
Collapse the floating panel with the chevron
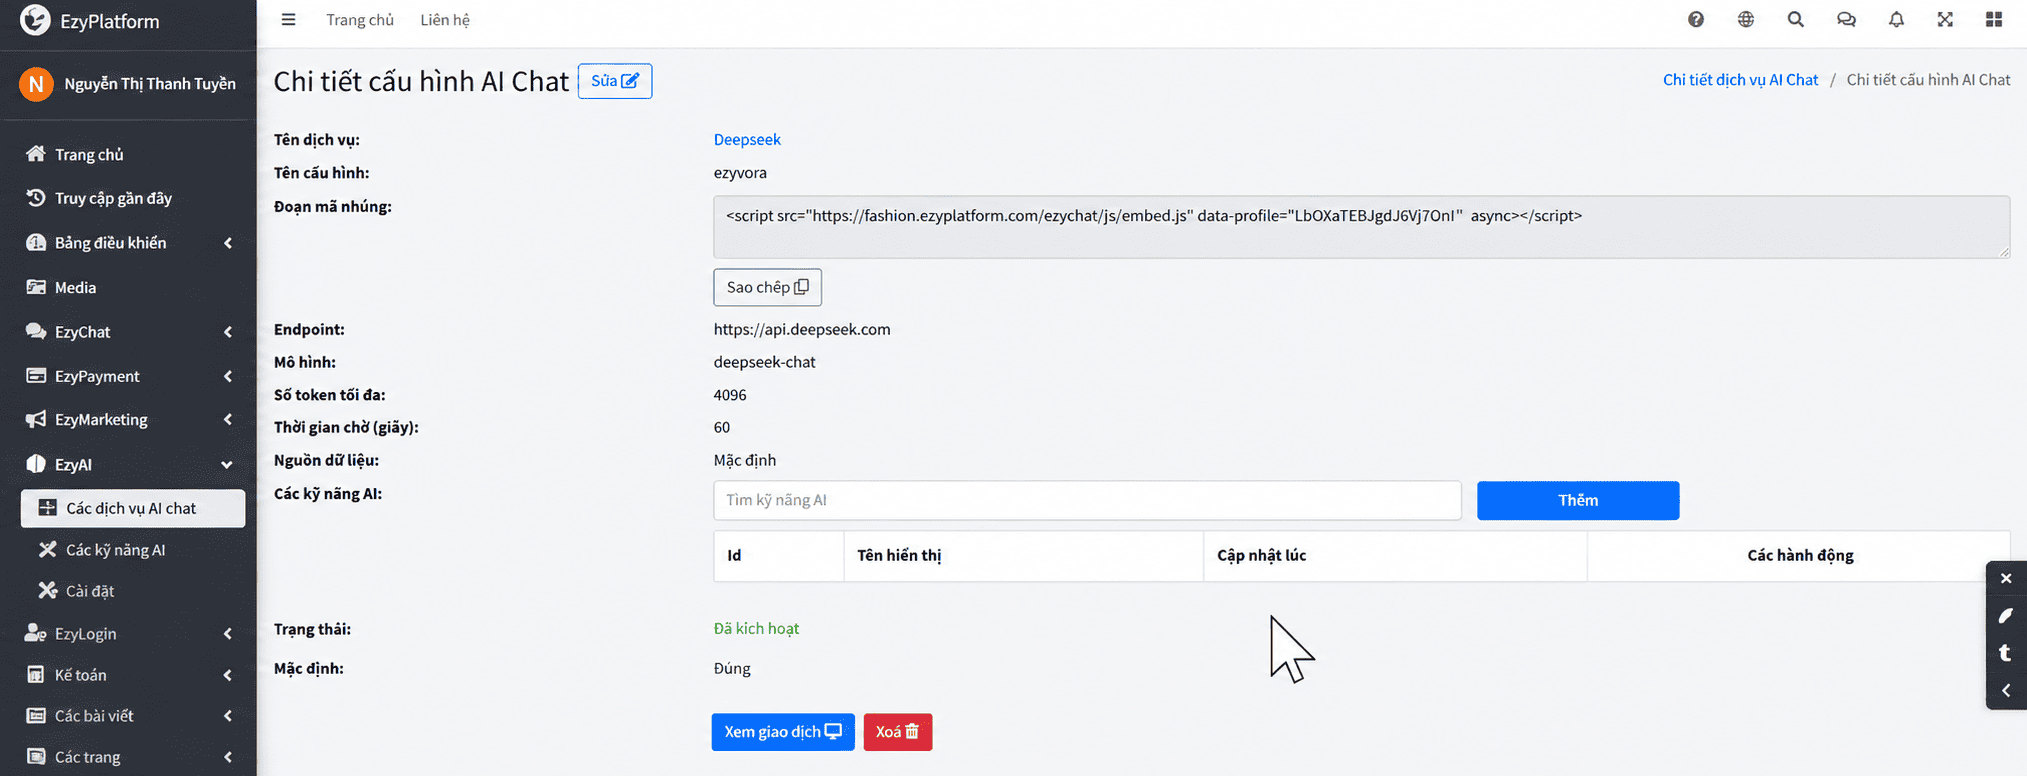pyautogui.click(x=2006, y=690)
